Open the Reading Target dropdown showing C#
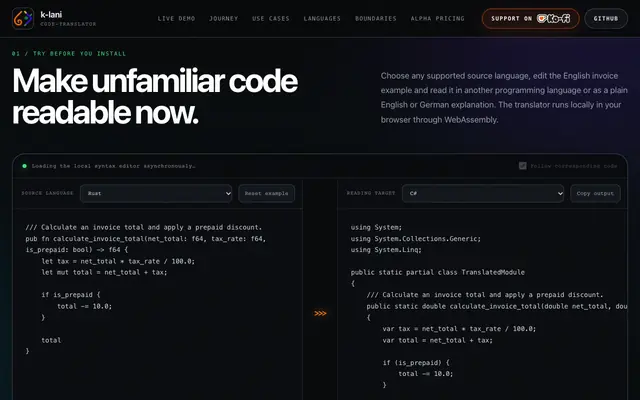The width and height of the screenshot is (640, 400). tap(483, 193)
